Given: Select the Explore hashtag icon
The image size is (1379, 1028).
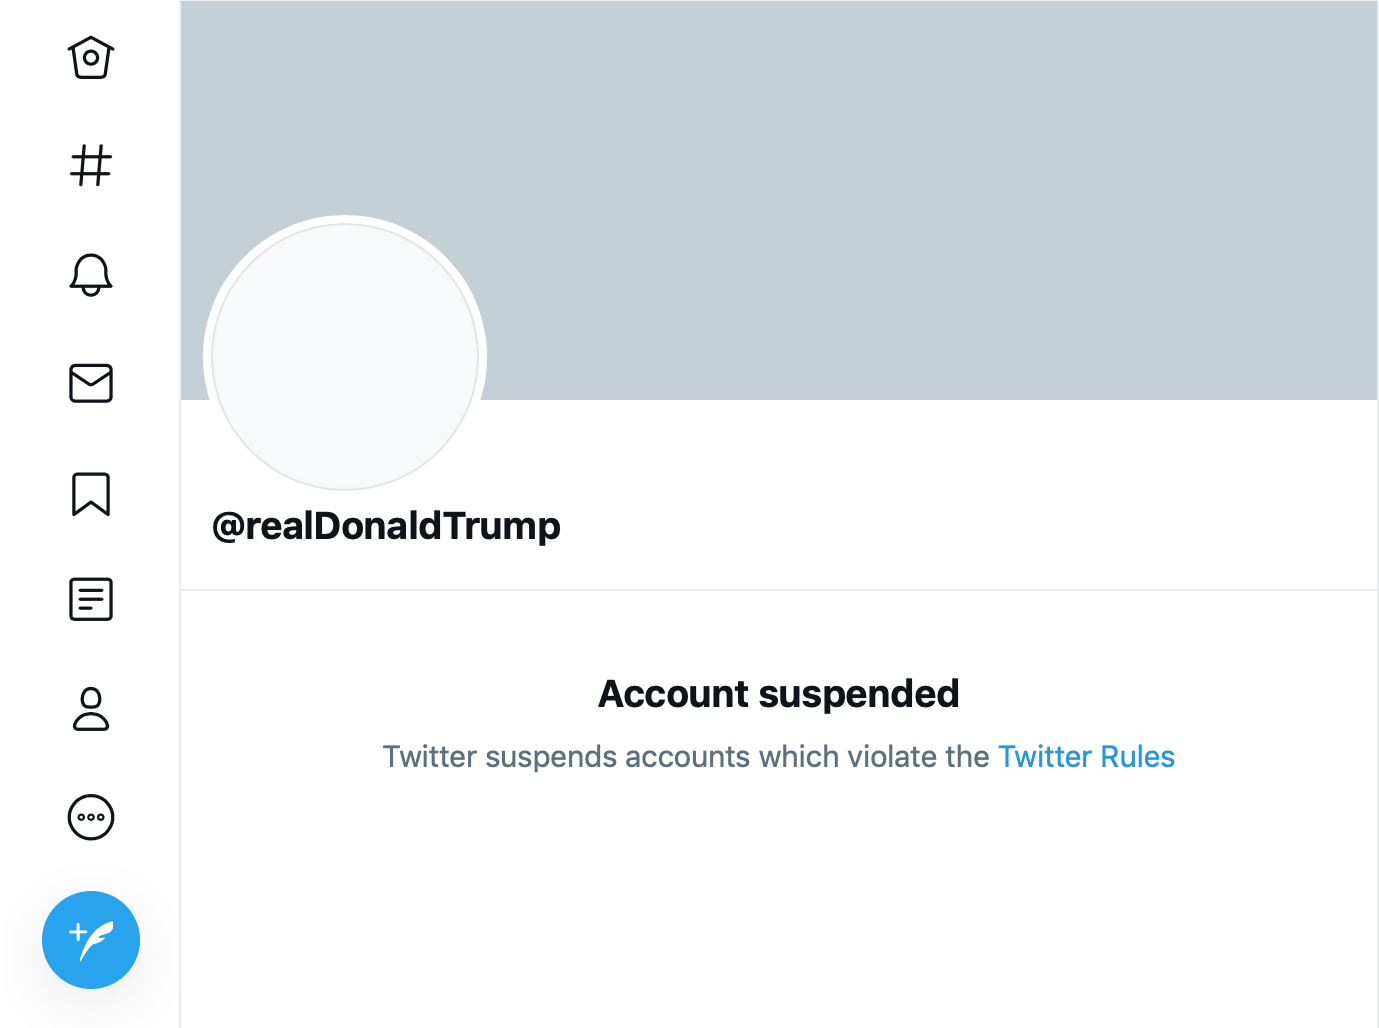Looking at the screenshot, I should tap(91, 166).
